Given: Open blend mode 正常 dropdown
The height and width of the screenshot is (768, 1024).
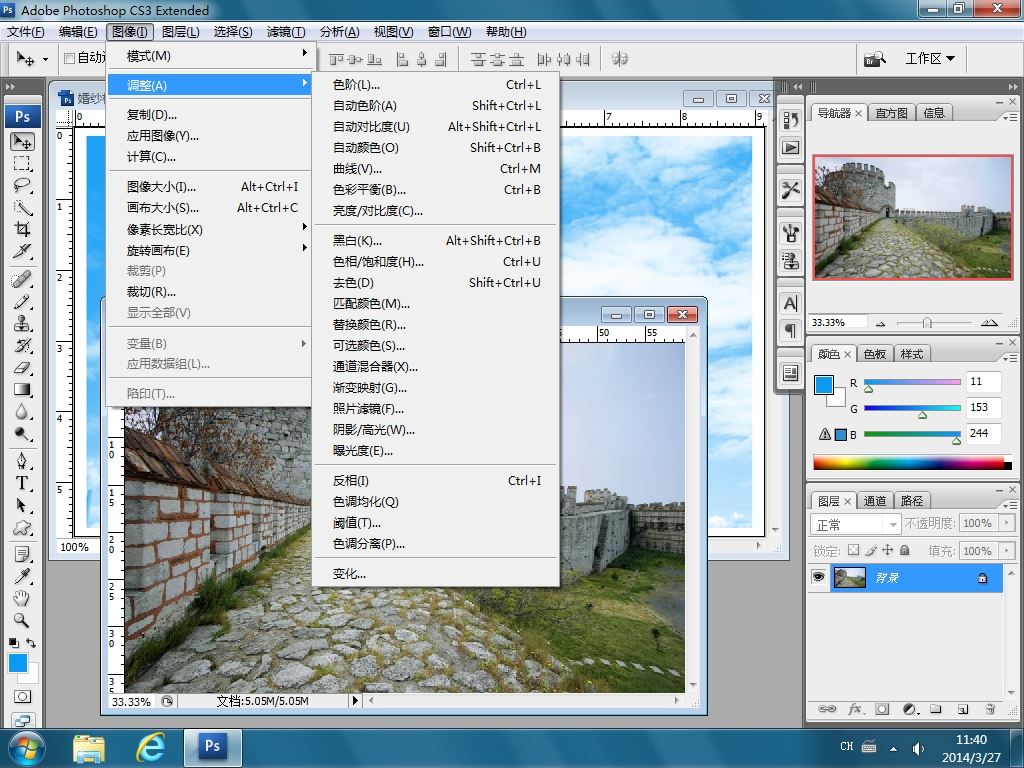Looking at the screenshot, I should (x=856, y=524).
